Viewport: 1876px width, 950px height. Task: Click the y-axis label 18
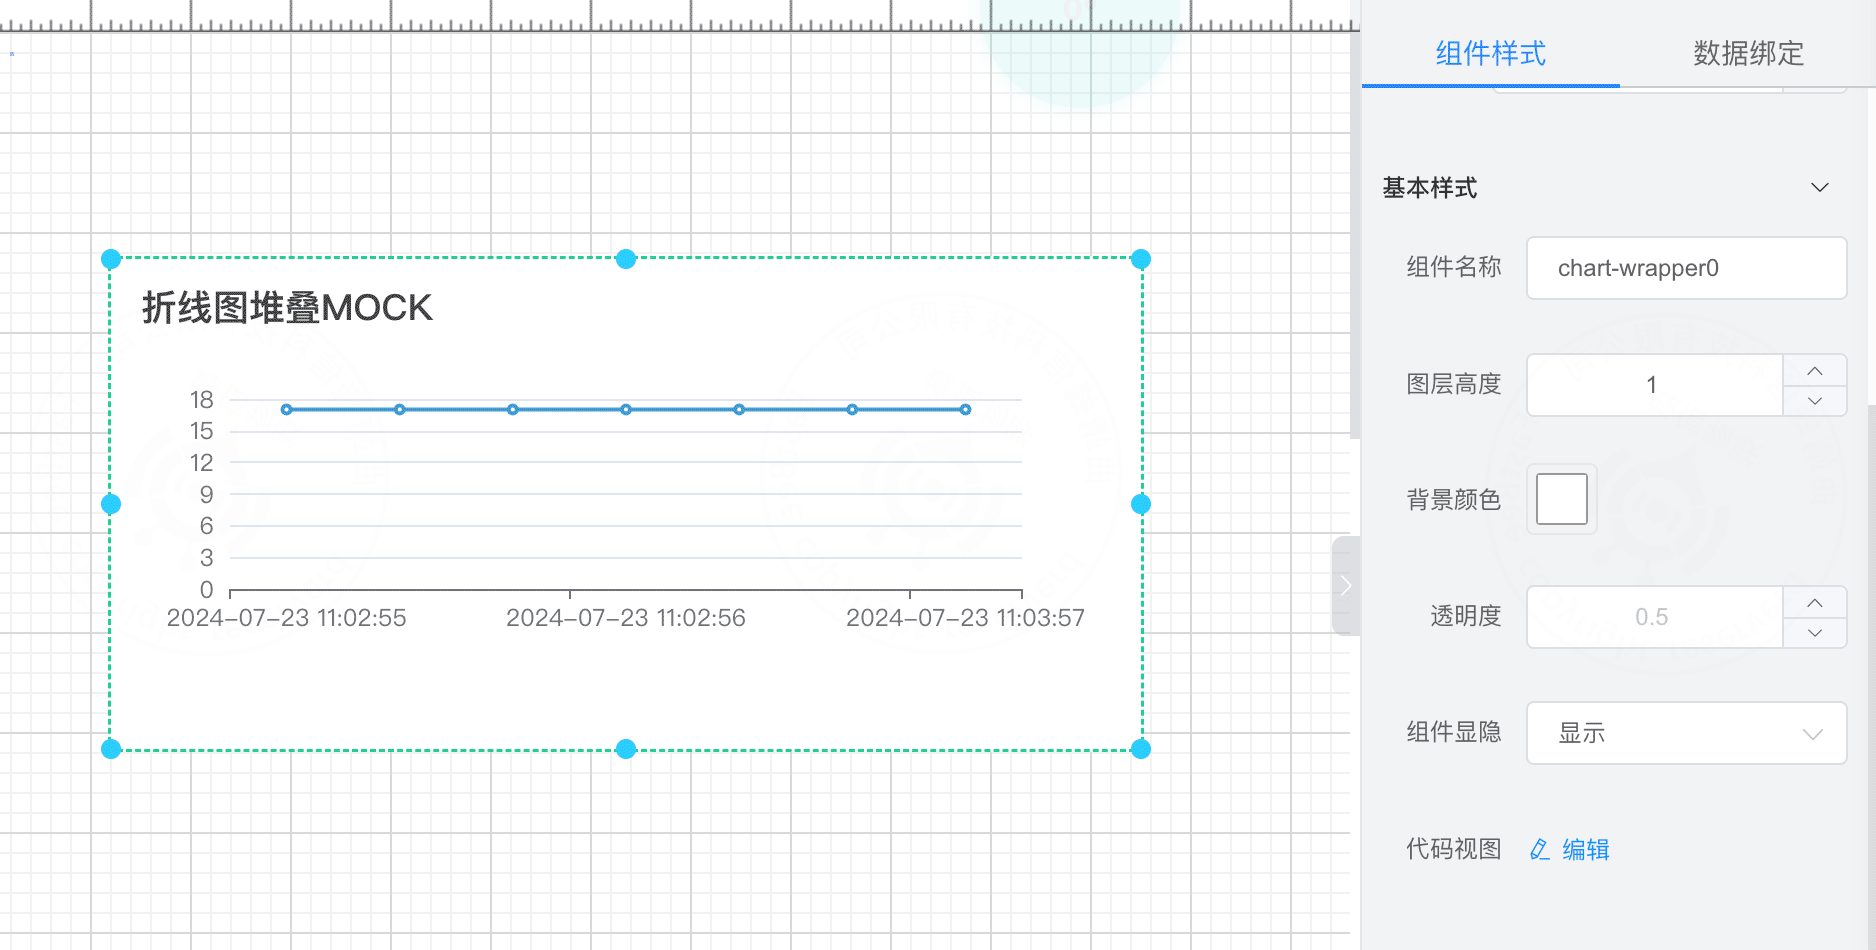(202, 400)
